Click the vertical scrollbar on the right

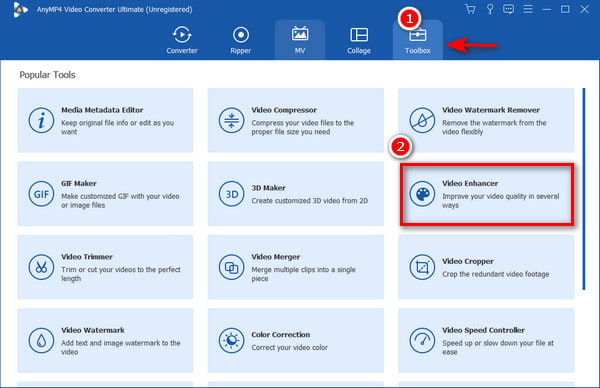click(x=584, y=189)
